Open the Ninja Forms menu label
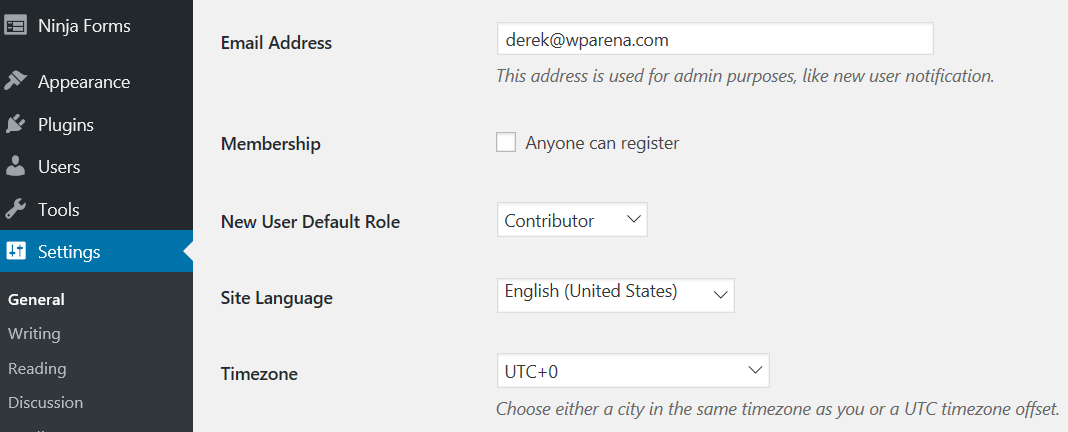 (x=84, y=27)
